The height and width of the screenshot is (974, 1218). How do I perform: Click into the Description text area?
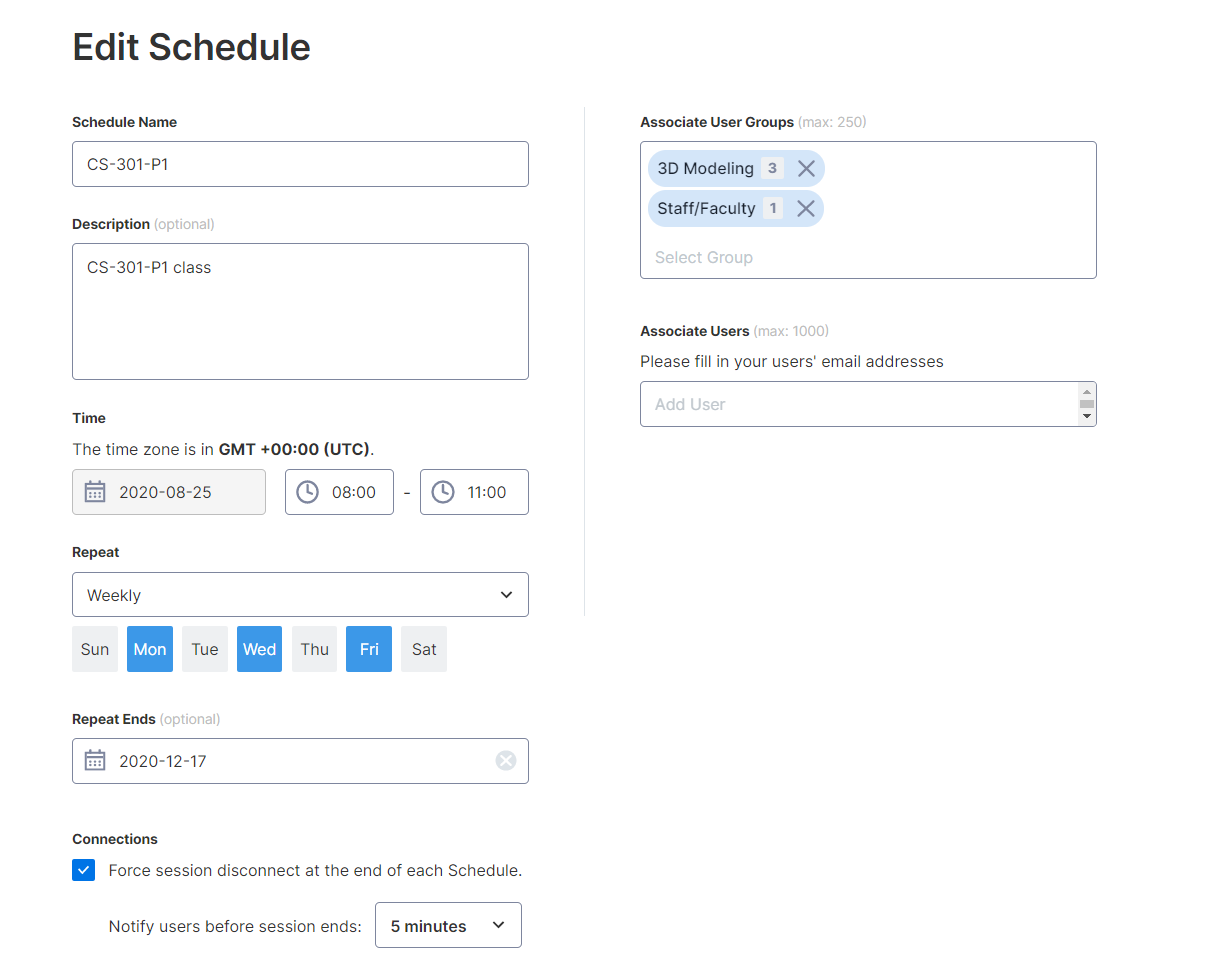pyautogui.click(x=300, y=311)
